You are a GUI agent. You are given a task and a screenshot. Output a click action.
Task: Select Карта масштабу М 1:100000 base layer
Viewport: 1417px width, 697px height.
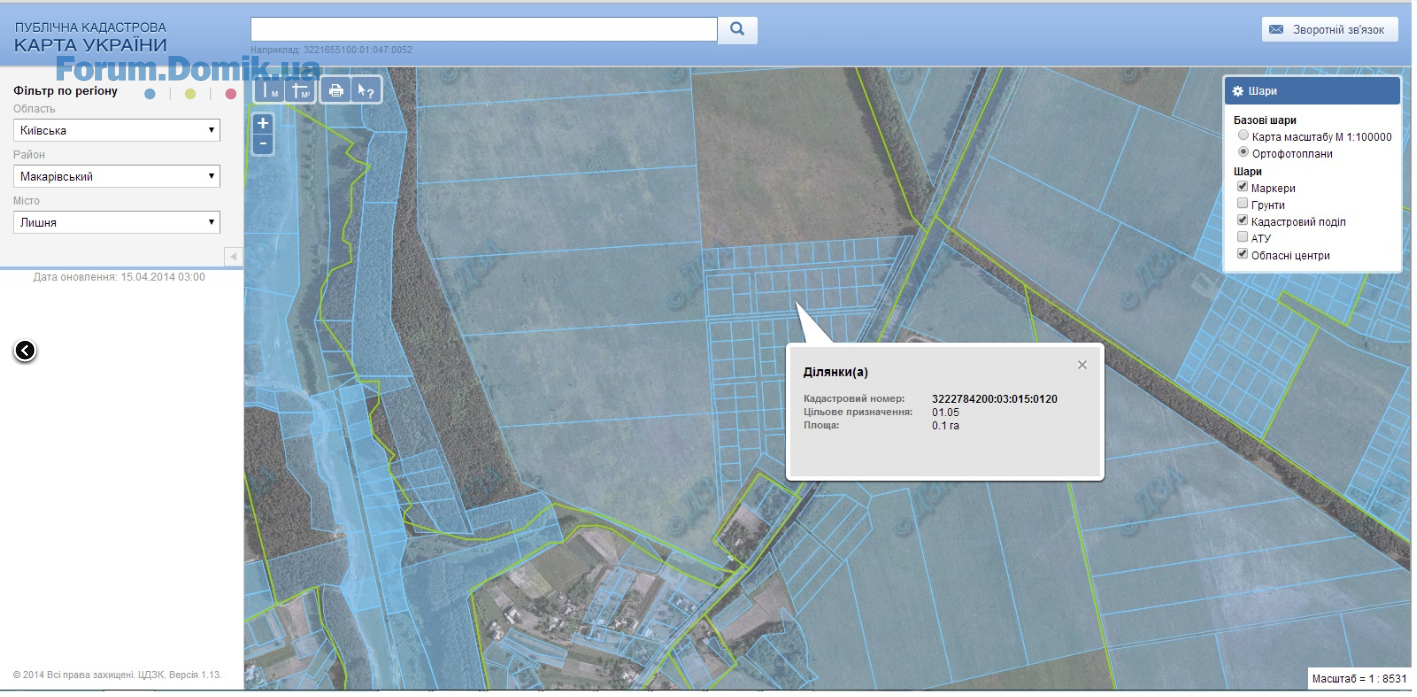pos(1243,136)
